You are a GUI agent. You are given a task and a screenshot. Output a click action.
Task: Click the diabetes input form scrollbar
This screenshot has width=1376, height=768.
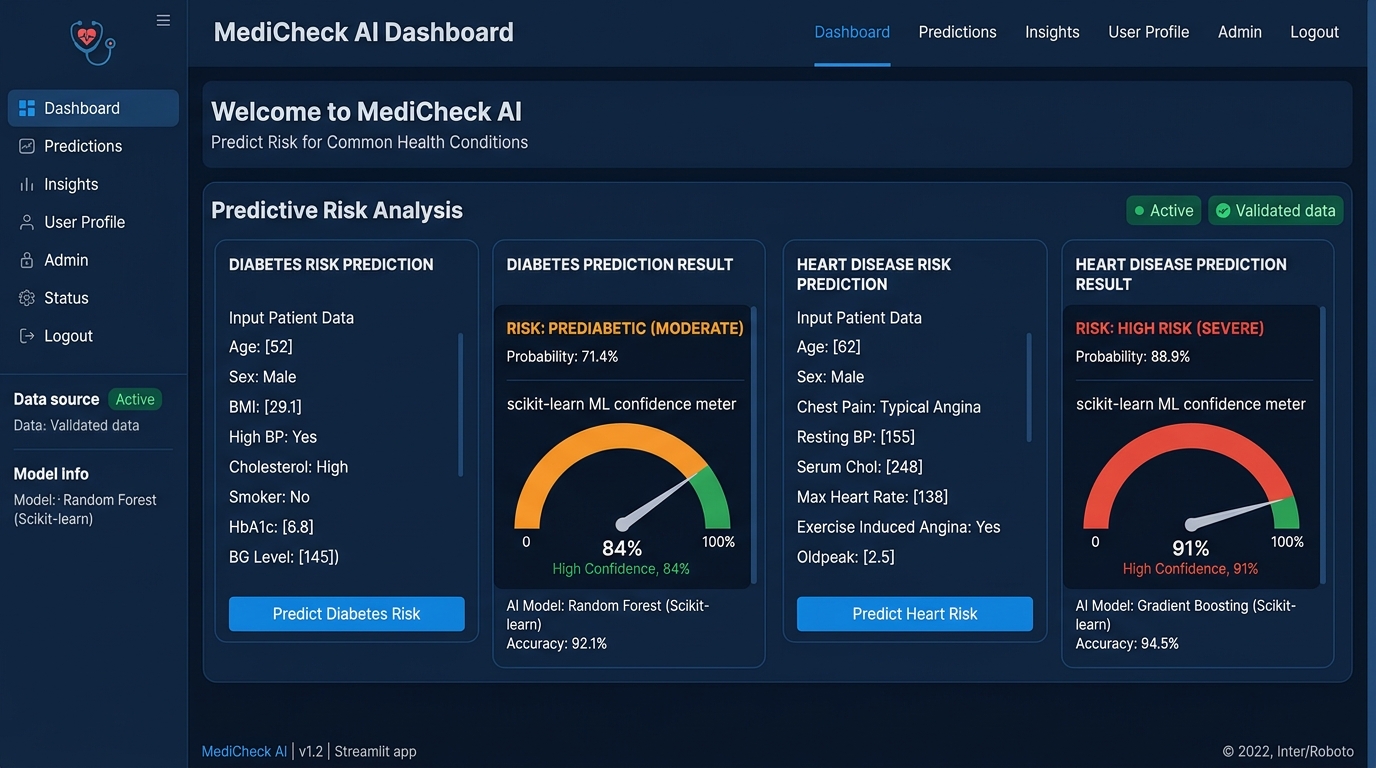(460, 405)
